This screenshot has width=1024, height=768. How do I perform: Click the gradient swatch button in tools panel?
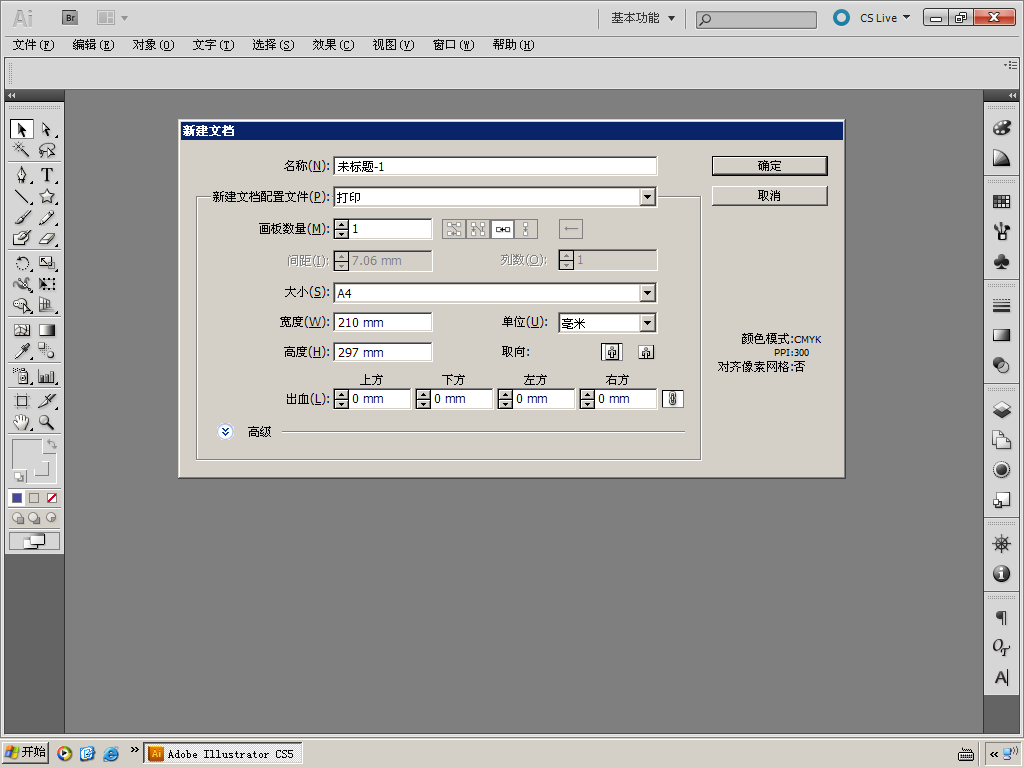click(34, 498)
